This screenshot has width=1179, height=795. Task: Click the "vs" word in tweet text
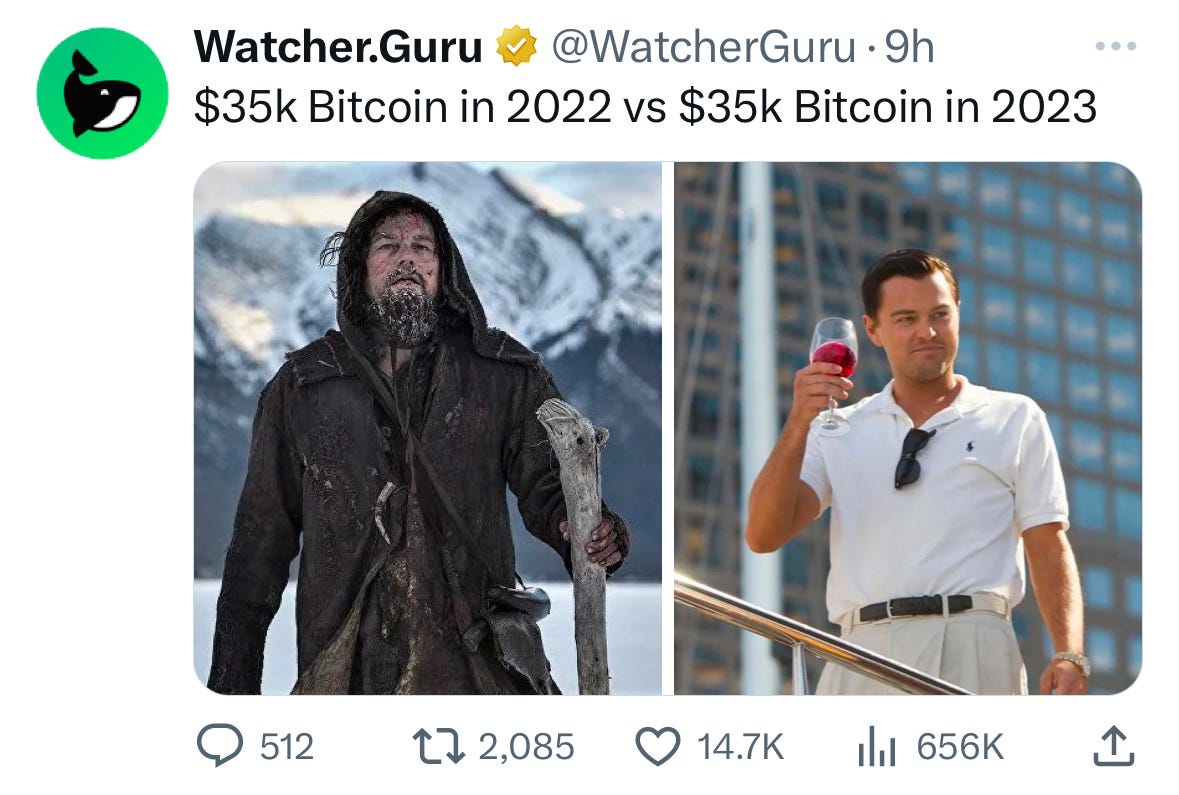click(x=644, y=108)
